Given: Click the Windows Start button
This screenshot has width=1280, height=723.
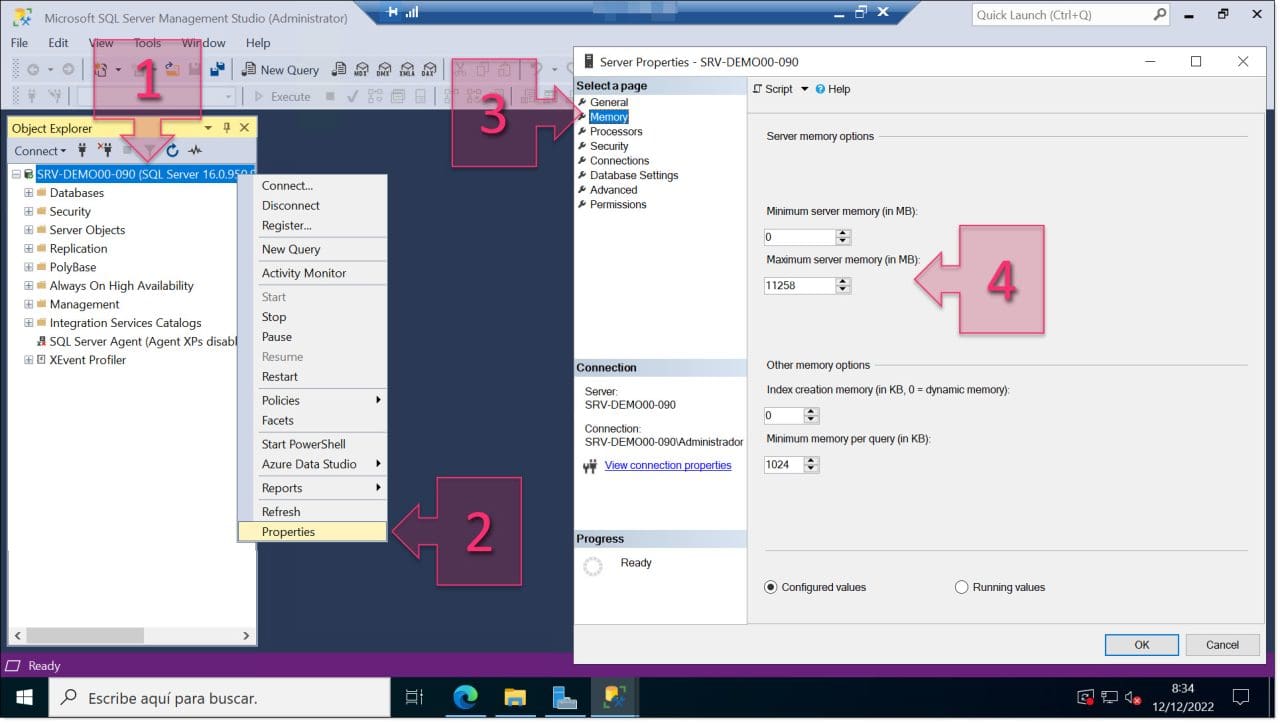Looking at the screenshot, I should pyautogui.click(x=24, y=697).
